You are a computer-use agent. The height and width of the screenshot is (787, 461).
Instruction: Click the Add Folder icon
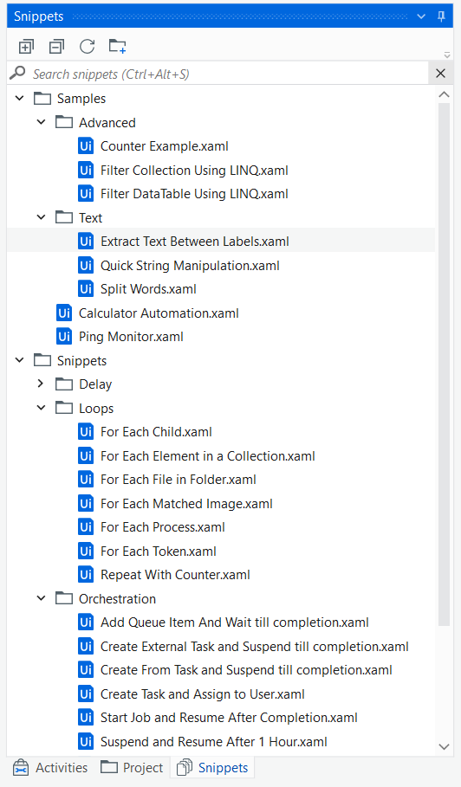118,46
